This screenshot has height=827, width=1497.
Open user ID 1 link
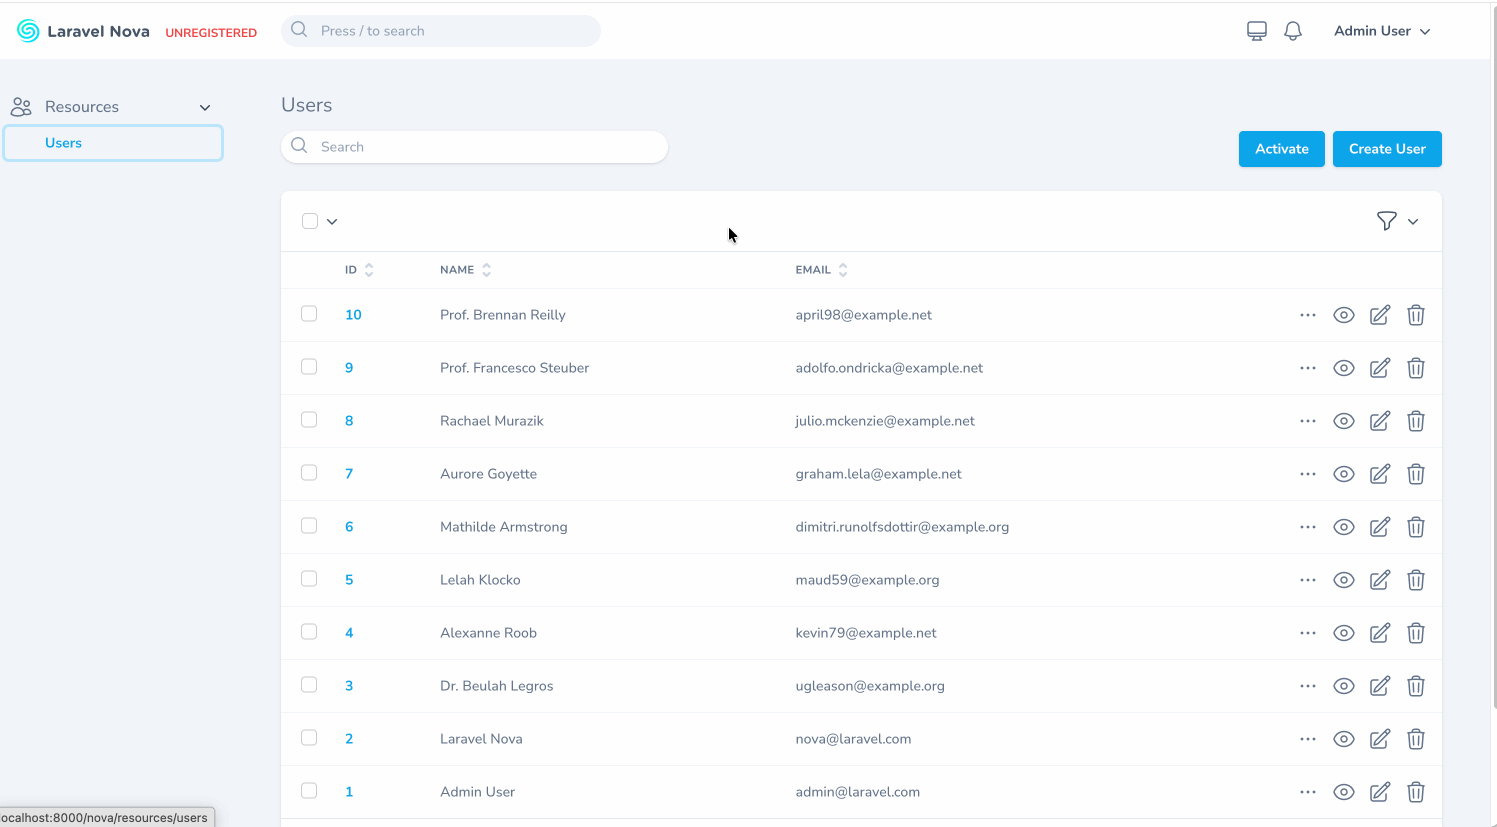(349, 792)
